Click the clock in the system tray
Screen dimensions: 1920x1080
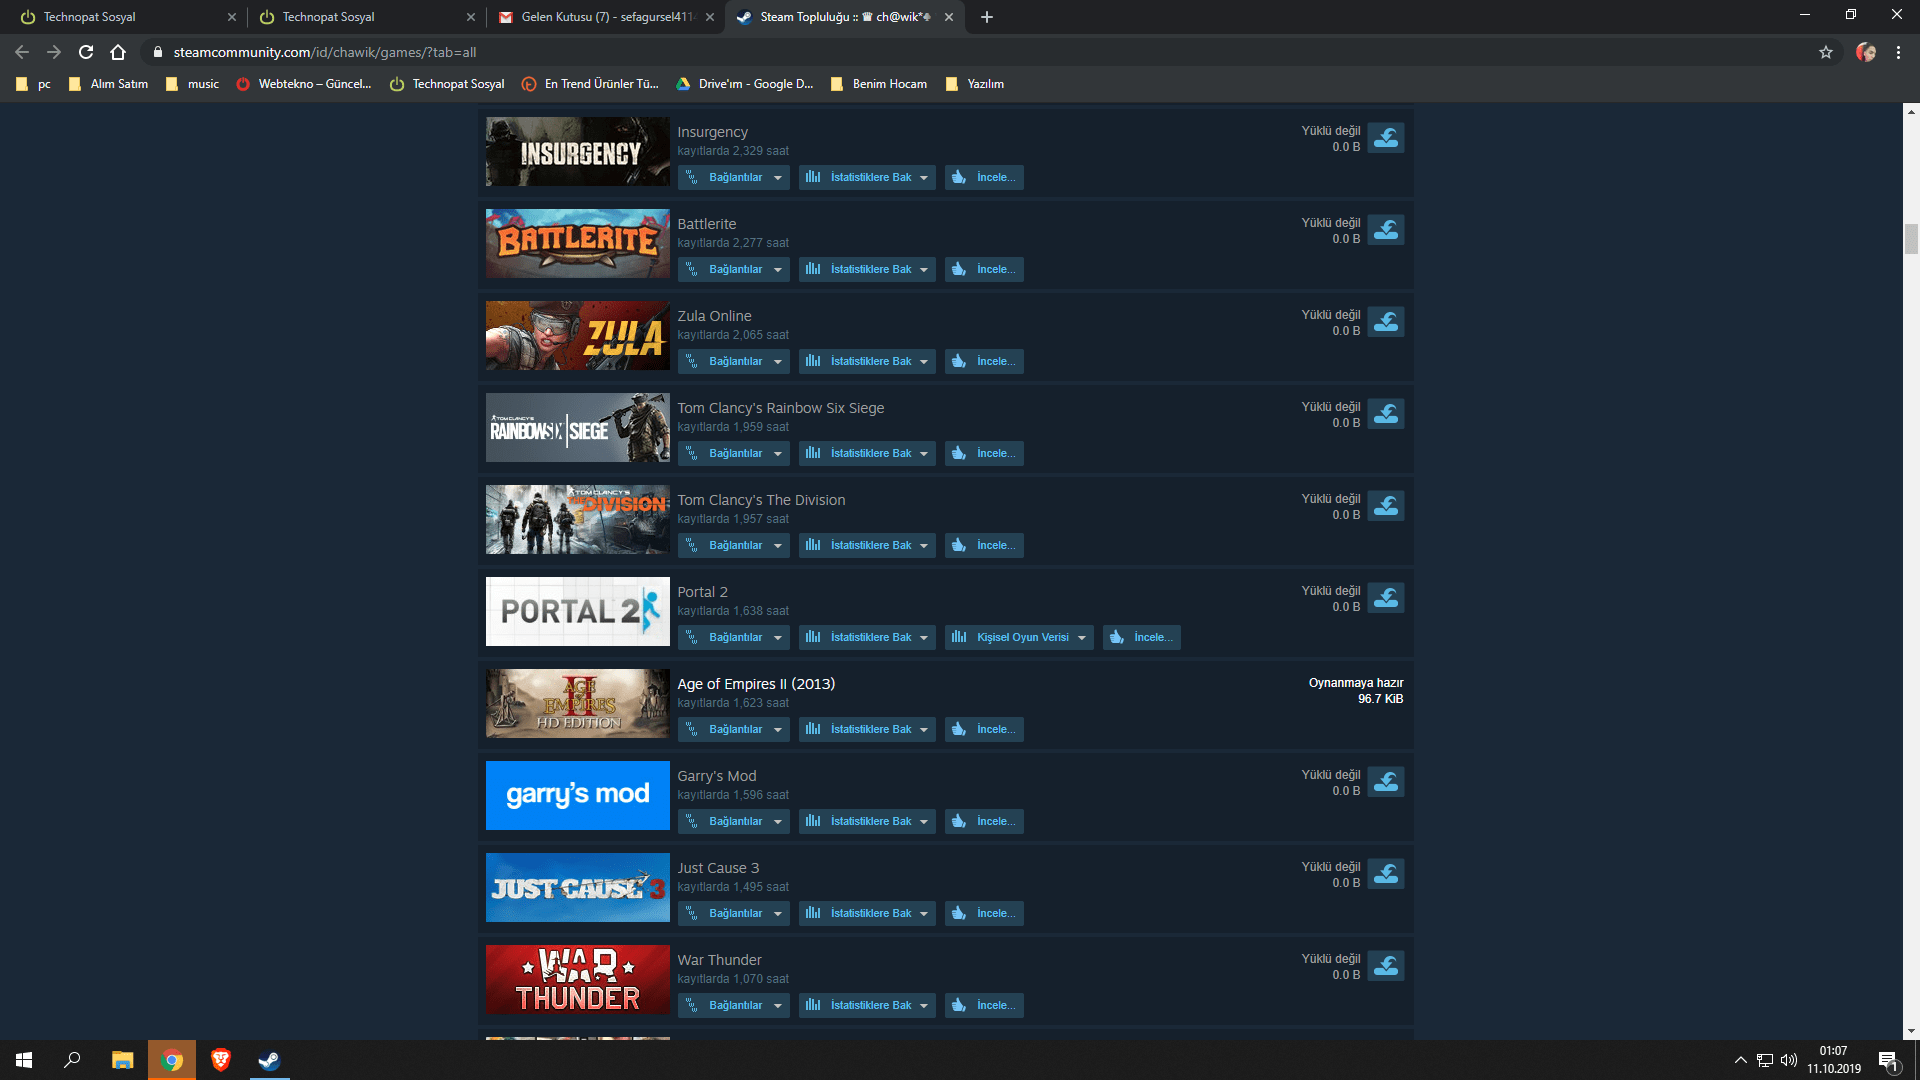click(x=1833, y=1059)
